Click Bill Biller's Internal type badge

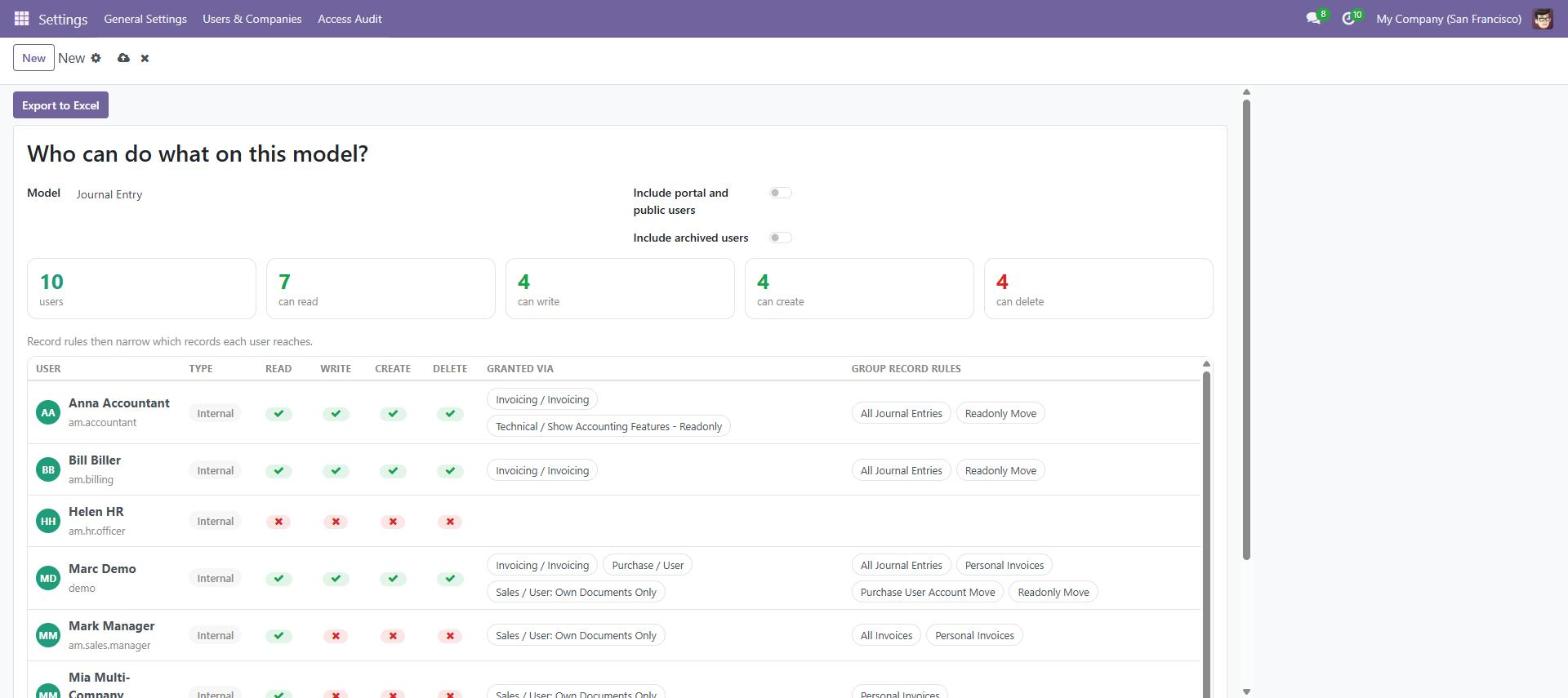215,470
